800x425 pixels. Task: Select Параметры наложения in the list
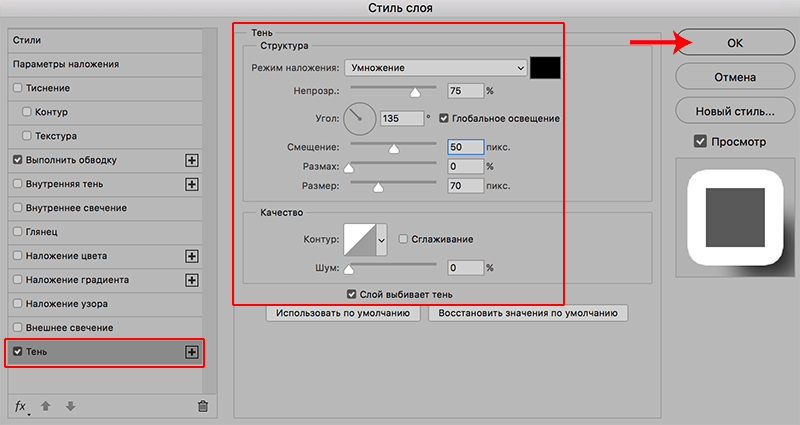point(67,64)
